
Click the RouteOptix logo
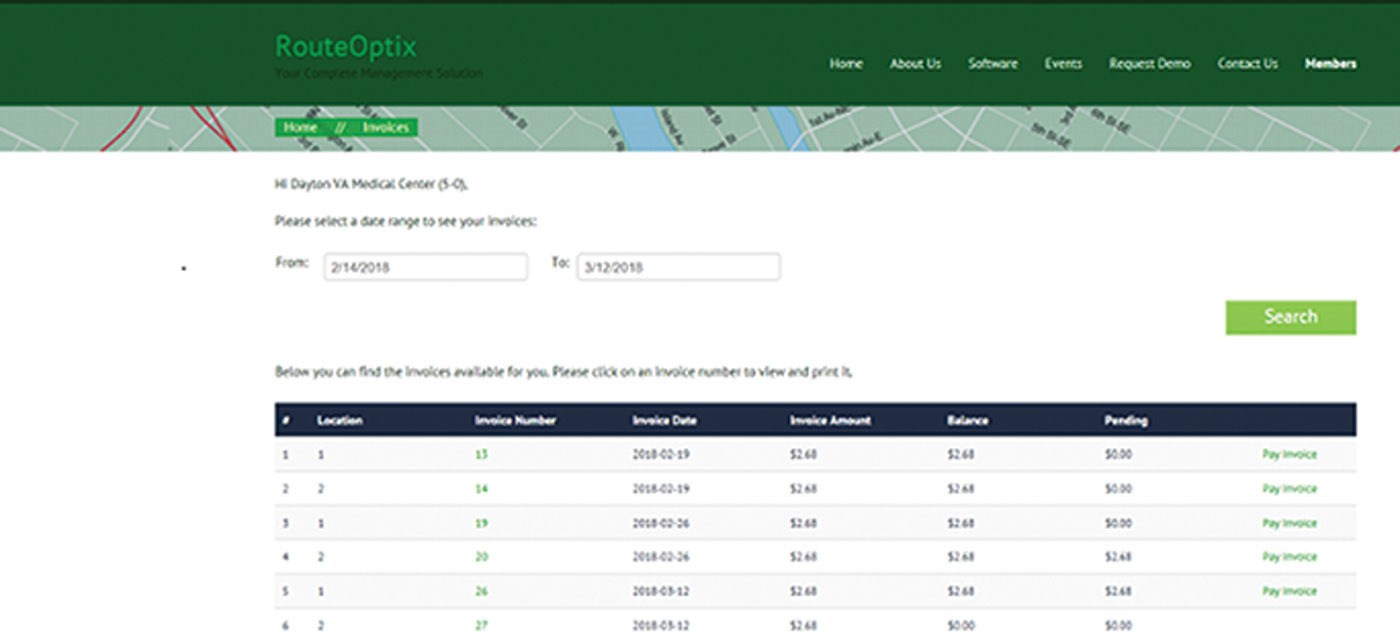coord(345,46)
